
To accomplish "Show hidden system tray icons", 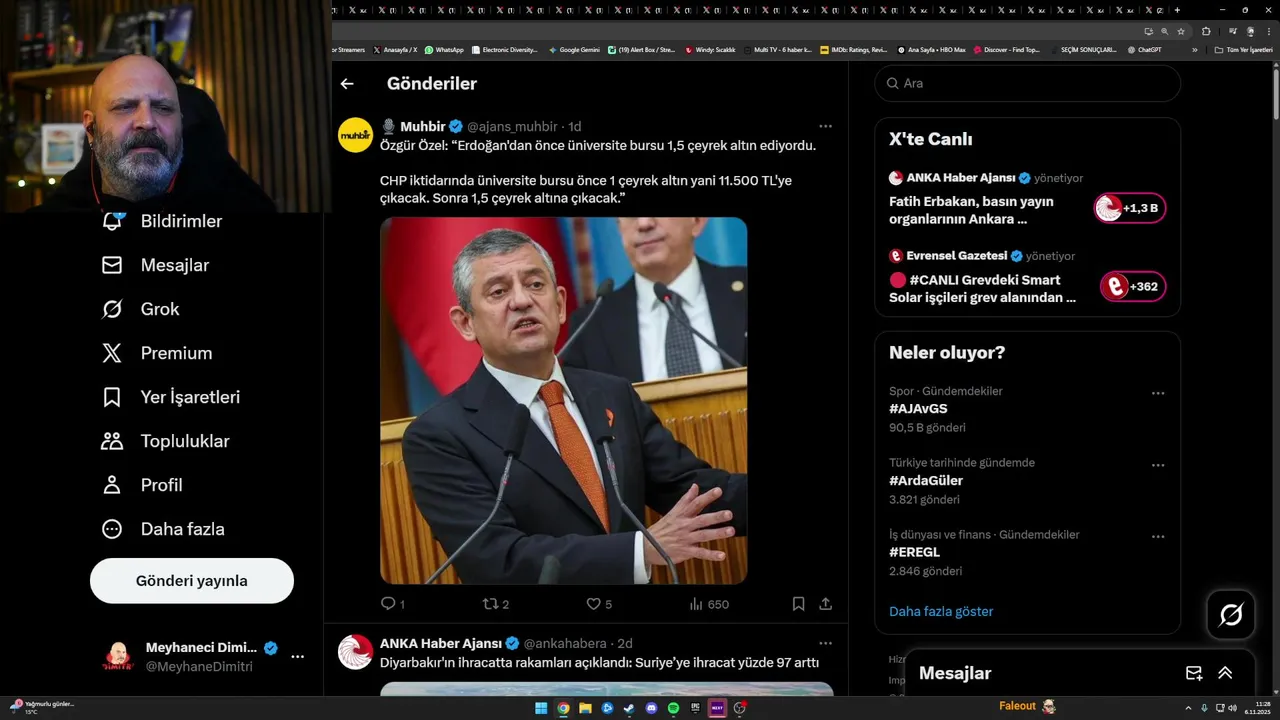I will tap(1190, 708).
